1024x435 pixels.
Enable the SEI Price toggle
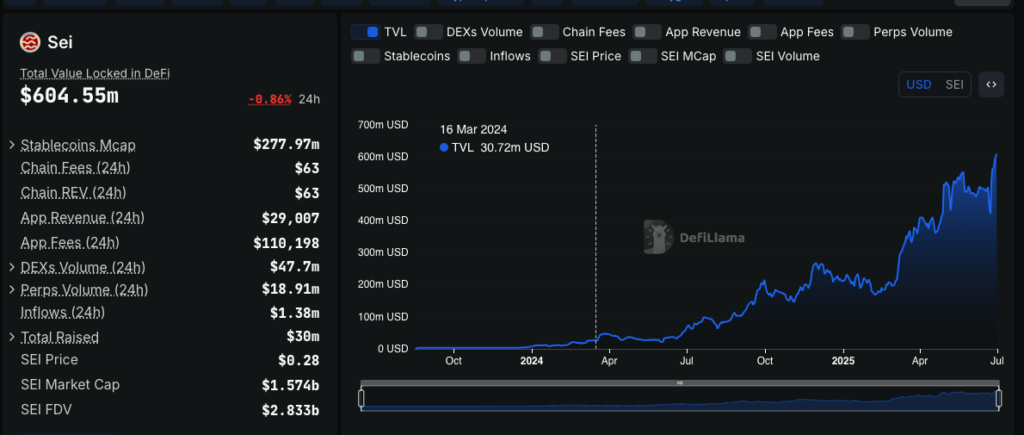coord(552,56)
